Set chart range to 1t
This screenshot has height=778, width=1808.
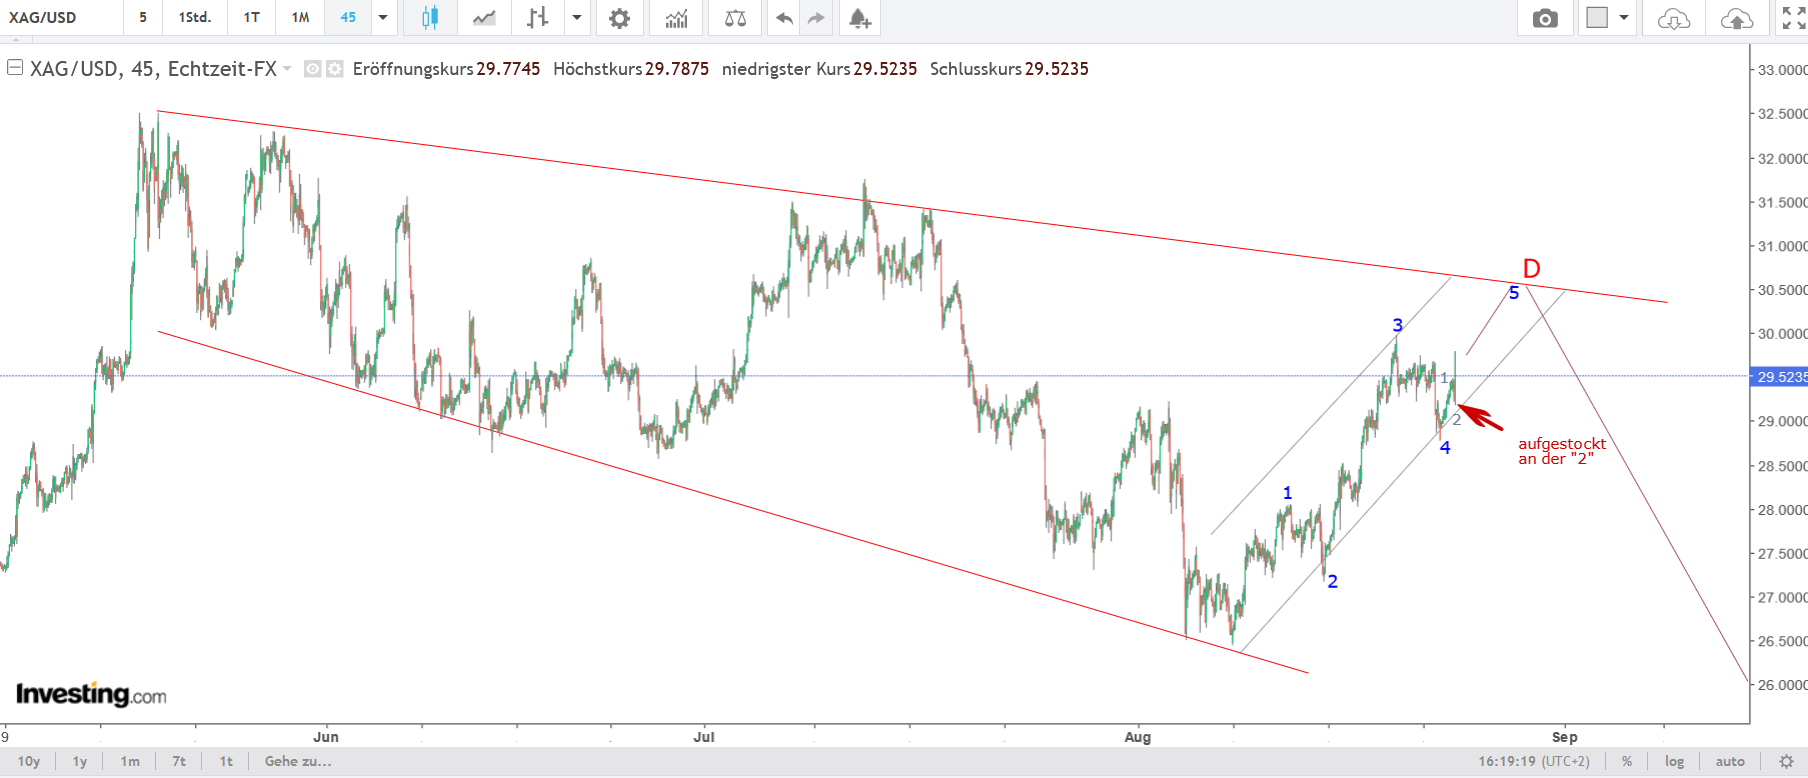pos(226,762)
